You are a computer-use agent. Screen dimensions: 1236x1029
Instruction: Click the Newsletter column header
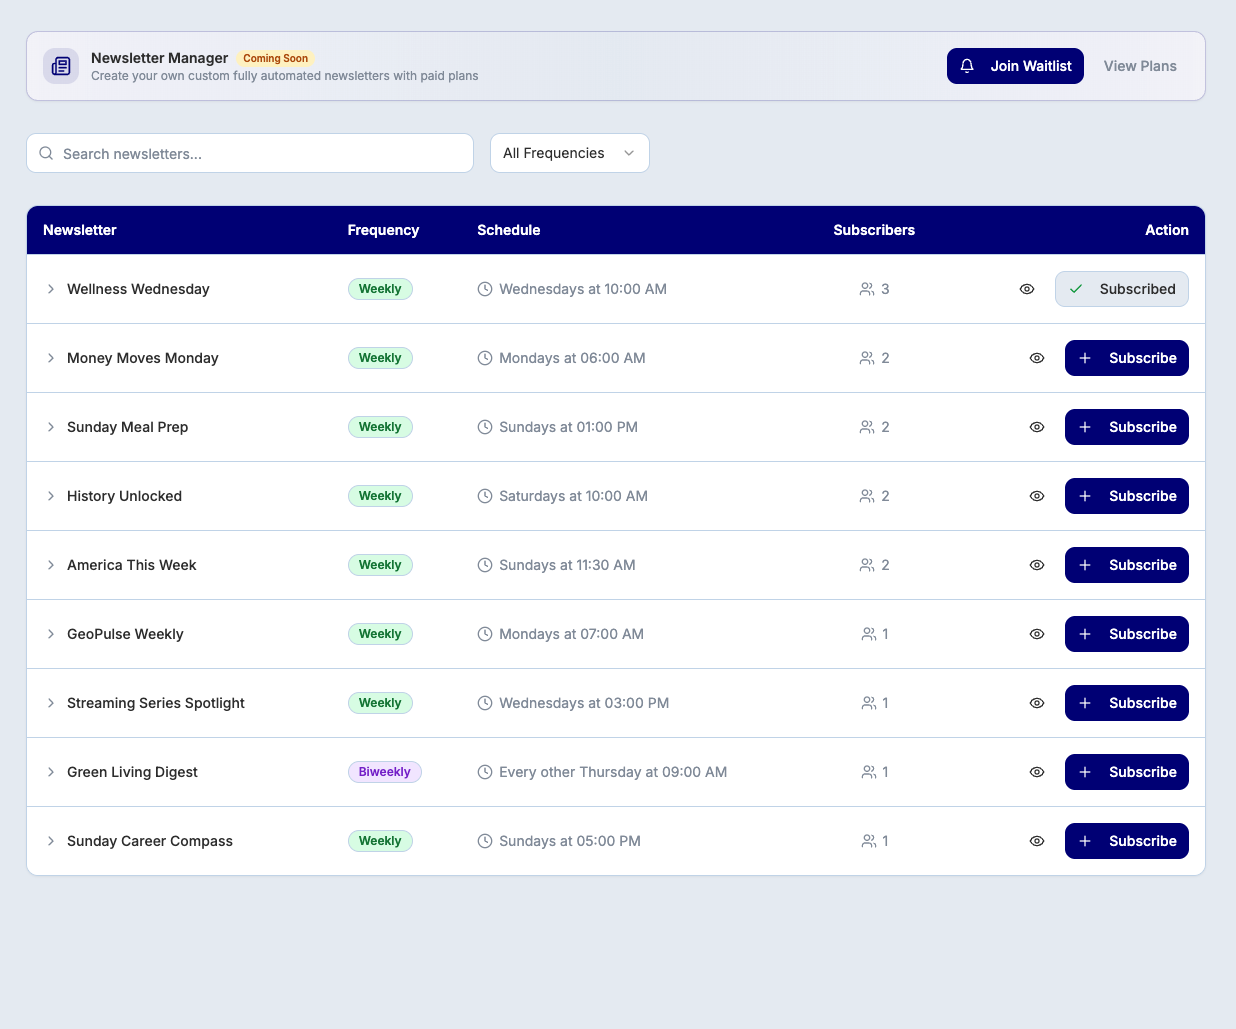pos(80,230)
